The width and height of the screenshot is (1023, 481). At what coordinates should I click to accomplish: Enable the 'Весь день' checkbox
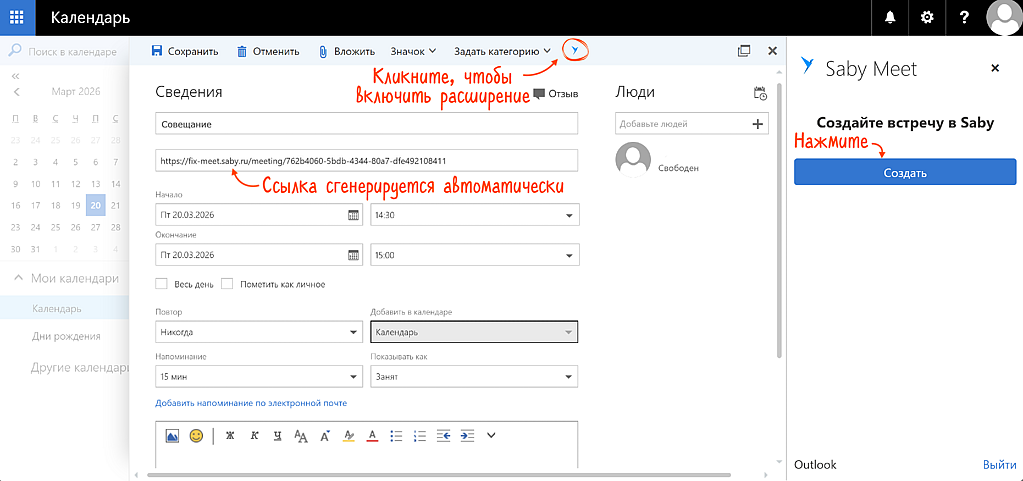(x=162, y=284)
